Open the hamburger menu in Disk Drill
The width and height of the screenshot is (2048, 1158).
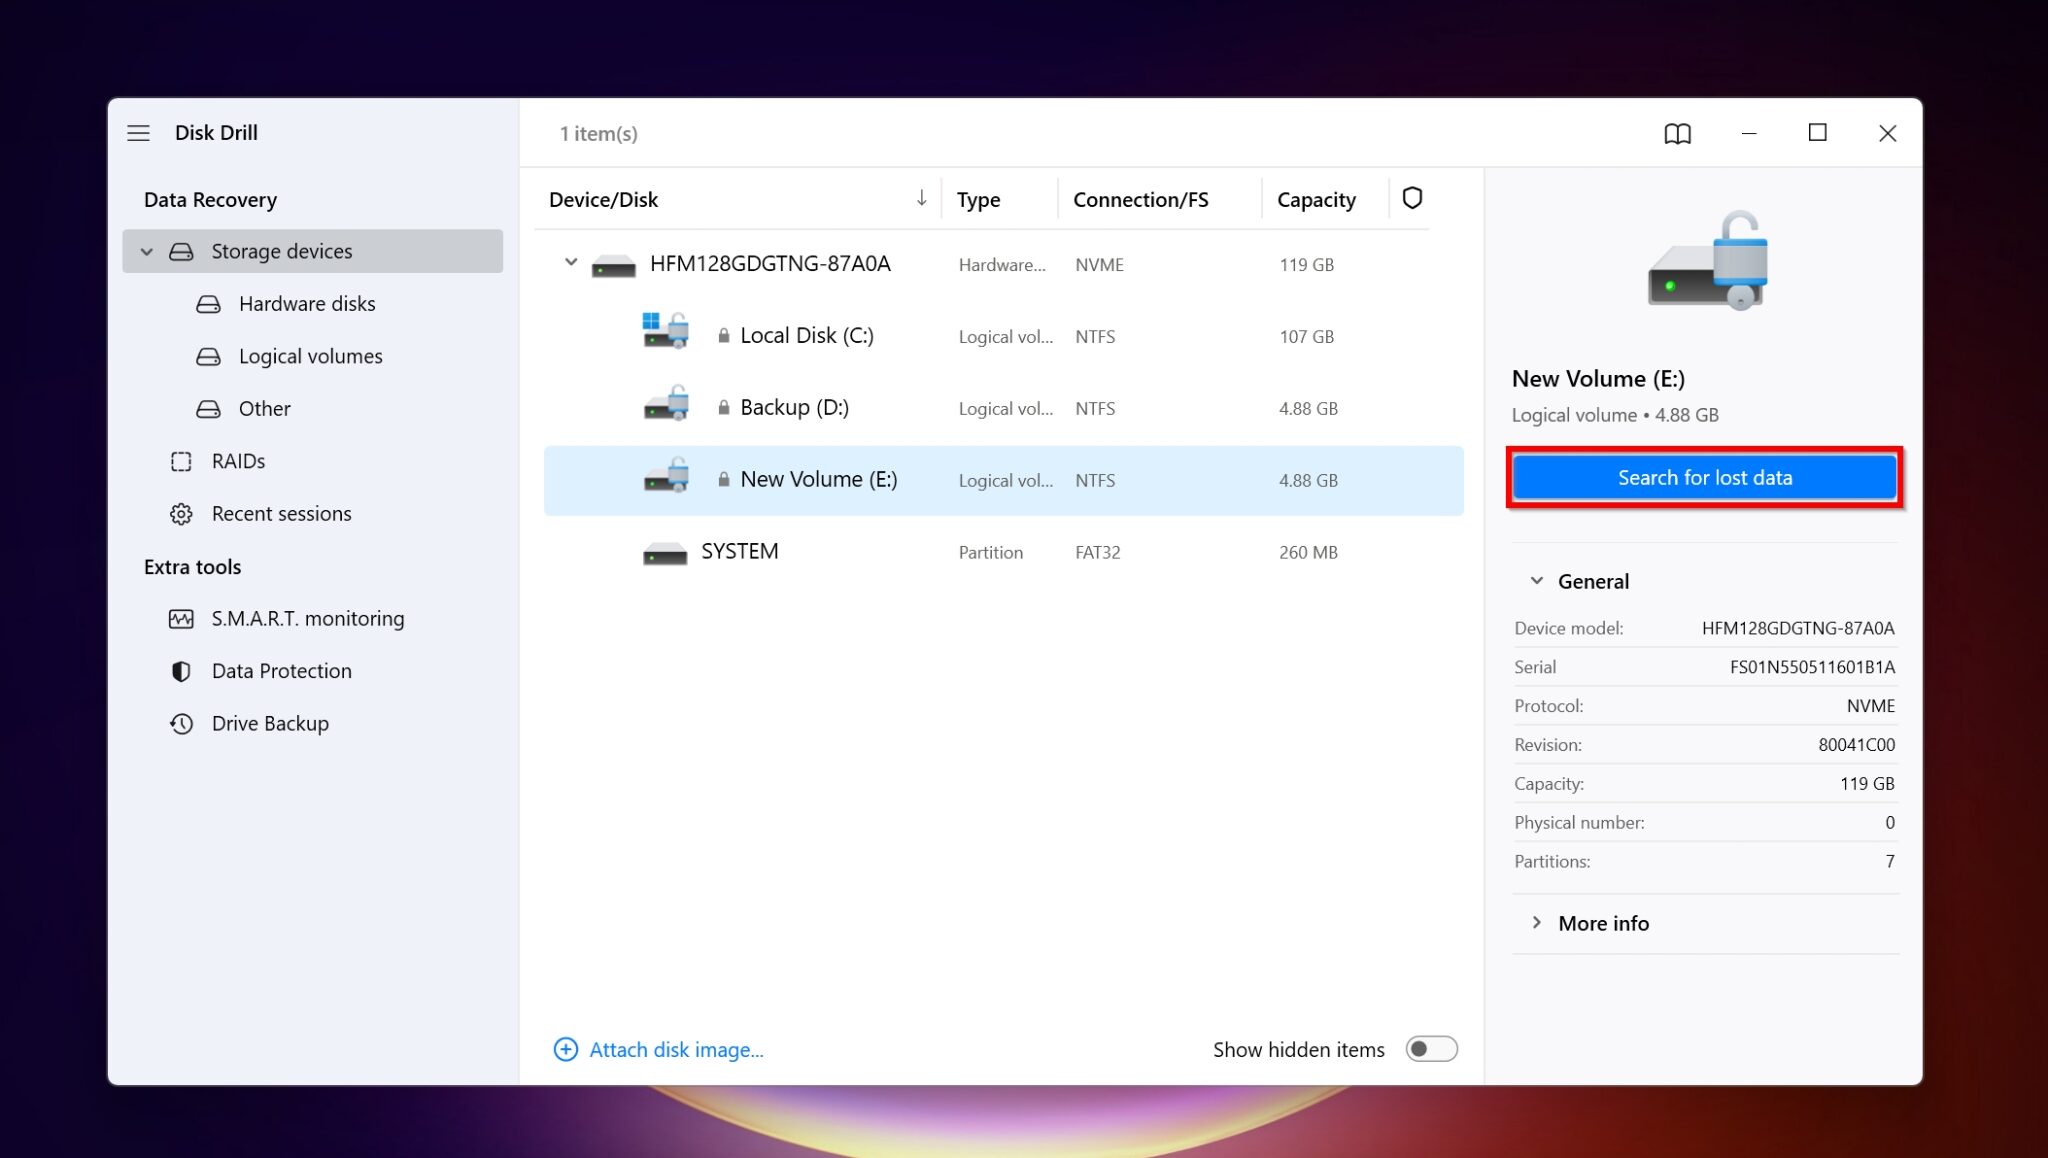pyautogui.click(x=138, y=132)
